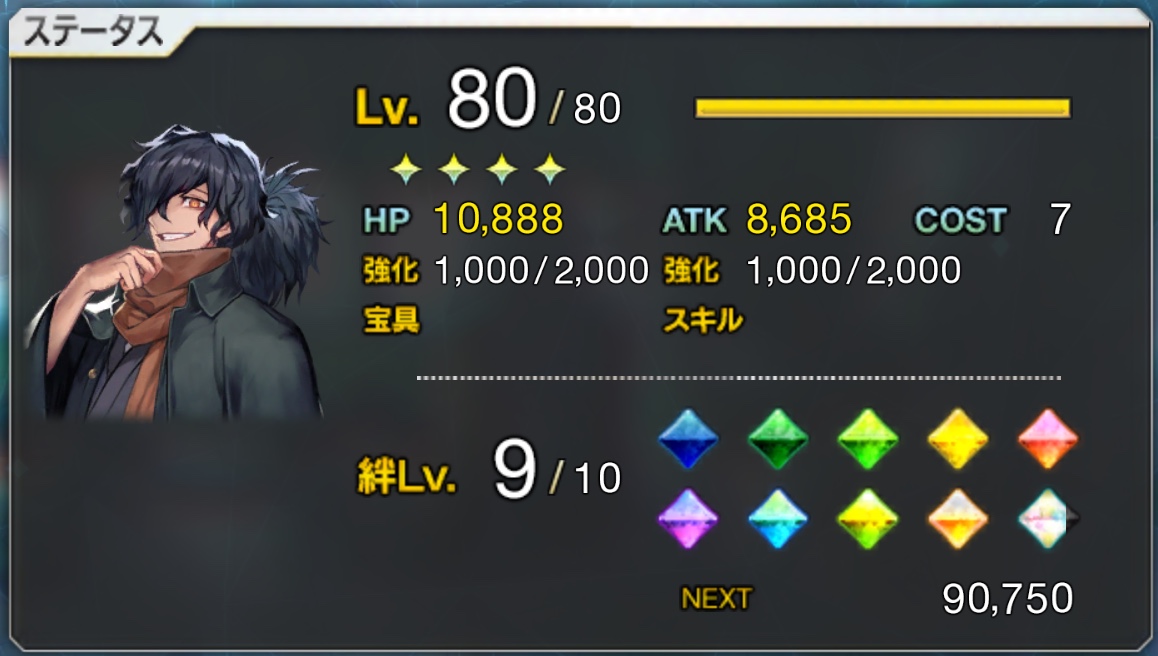Click the yellow level experience bar
The width and height of the screenshot is (1158, 656).
(883, 108)
